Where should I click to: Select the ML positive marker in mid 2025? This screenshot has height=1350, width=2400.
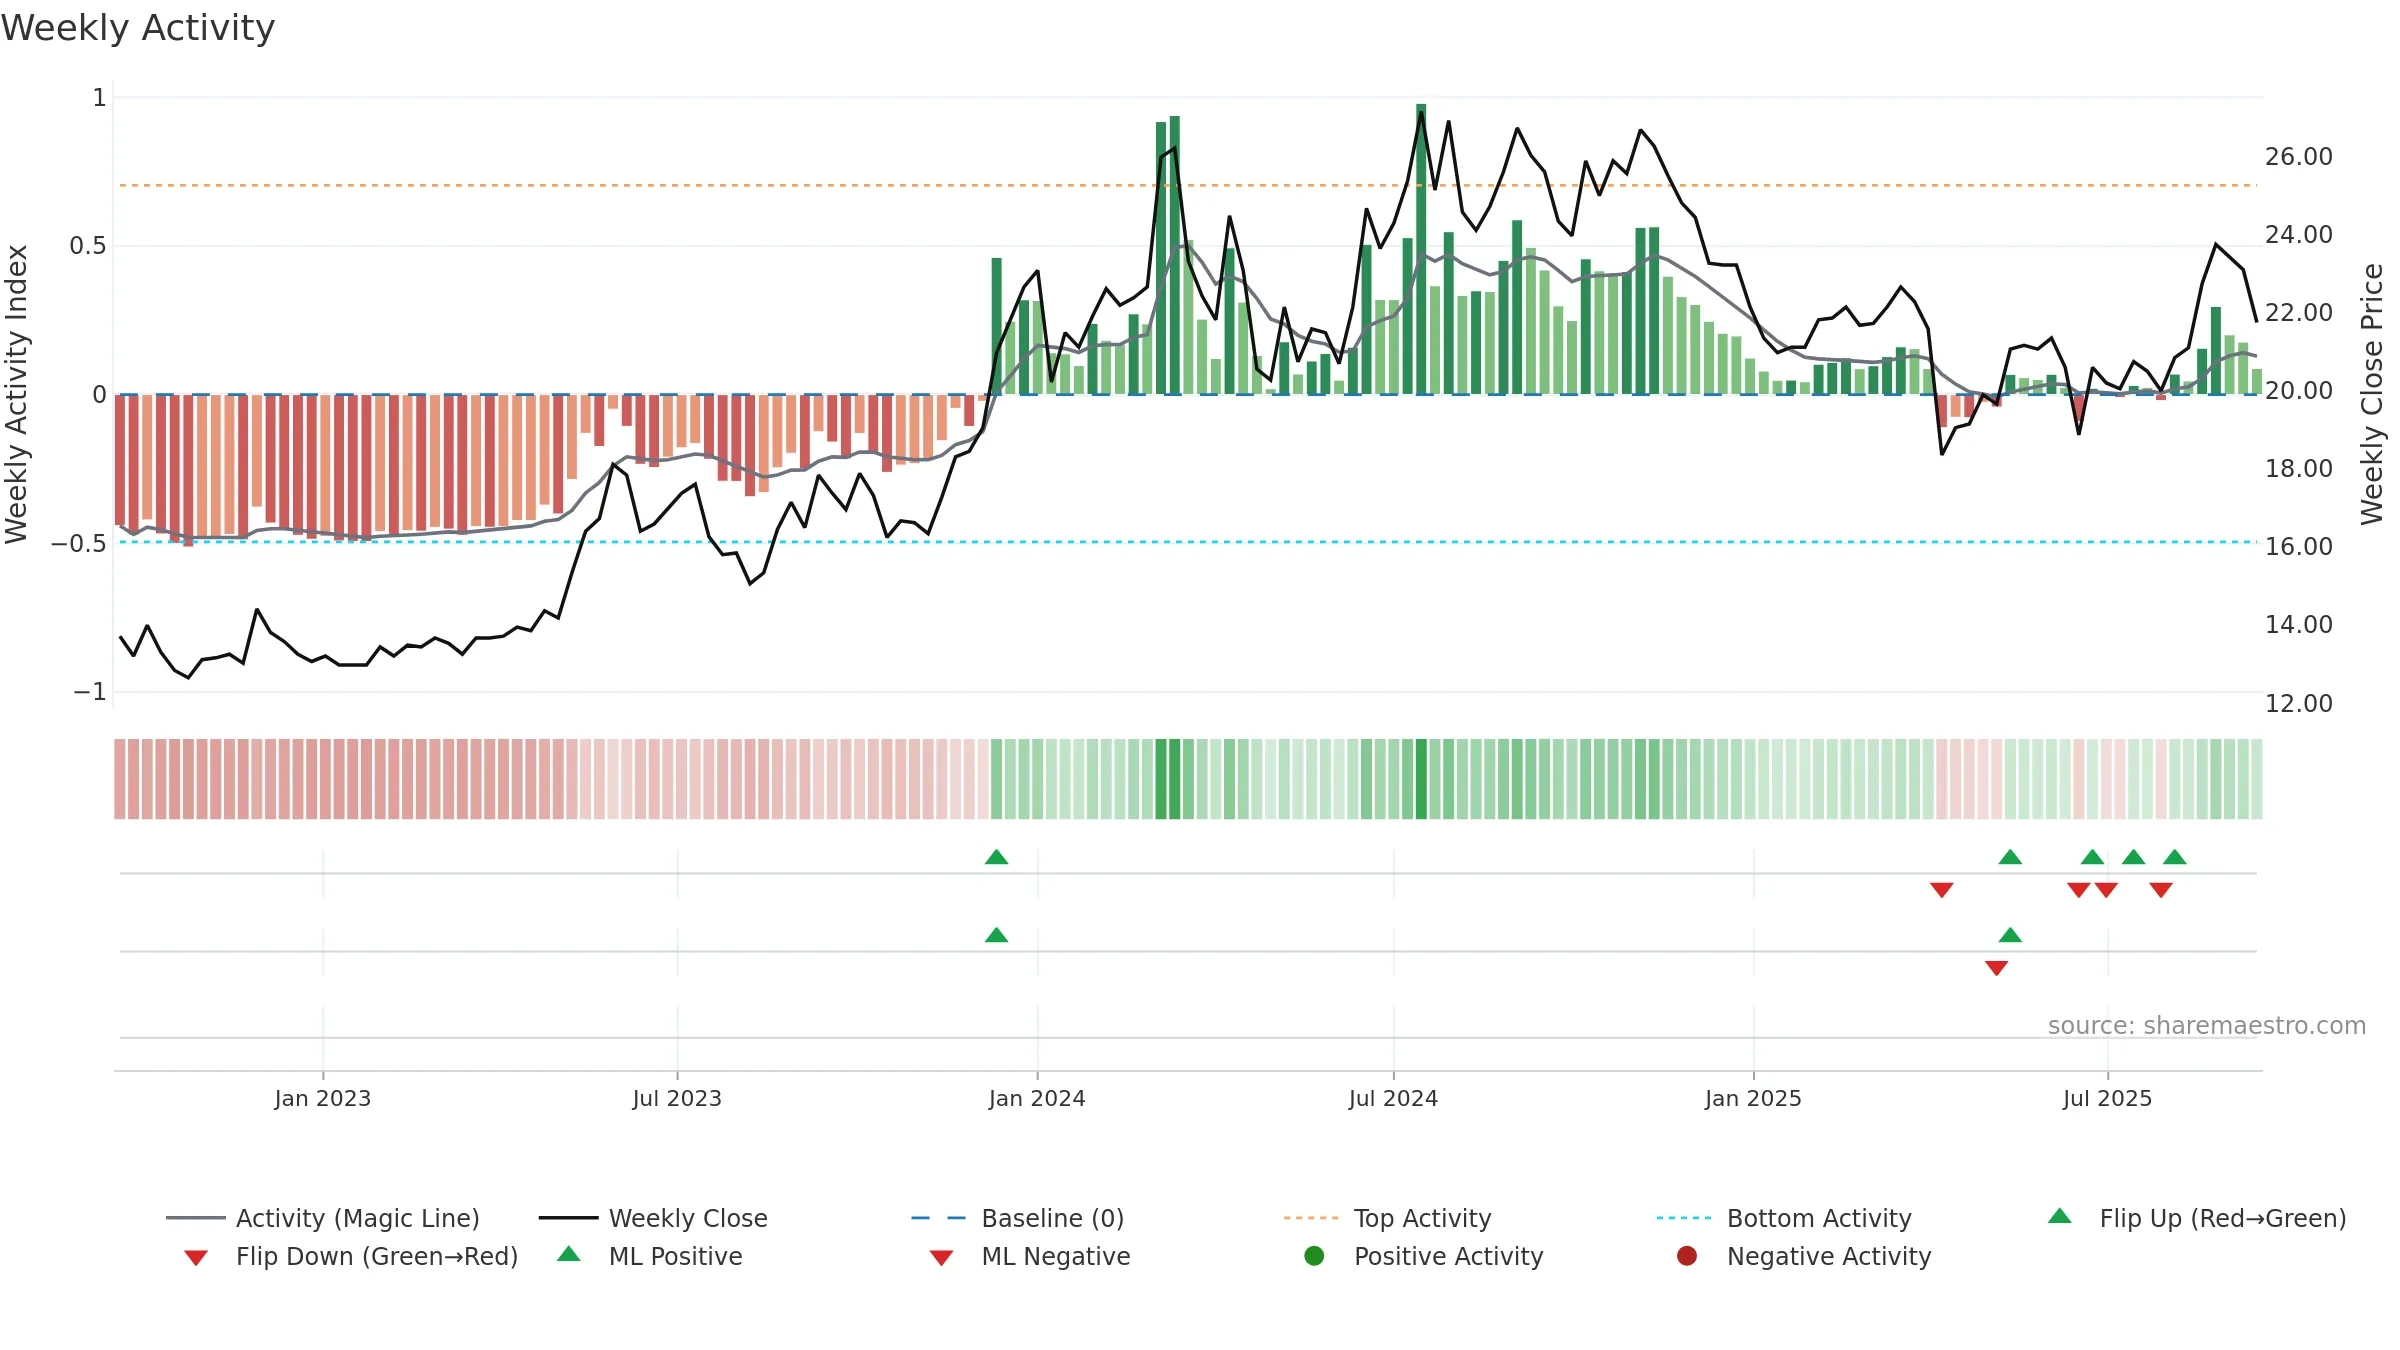[x=2010, y=935]
